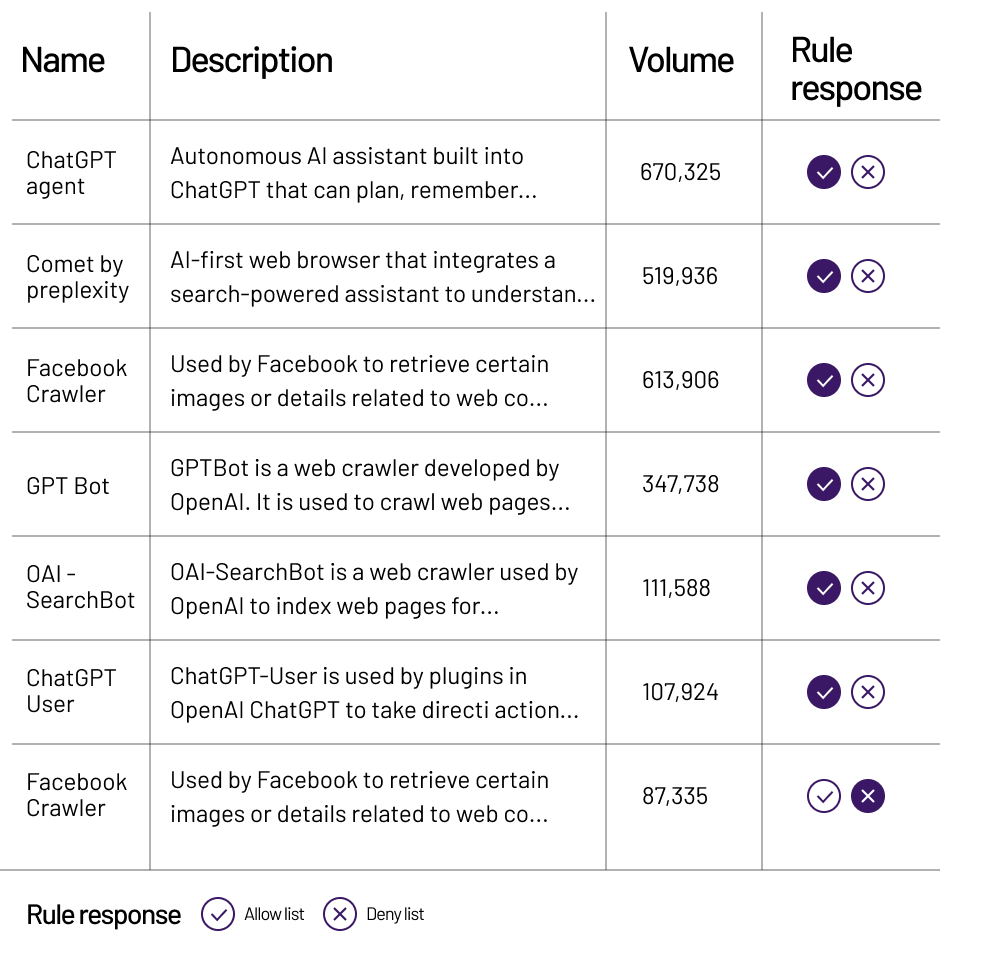The height and width of the screenshot is (958, 982).
Task: Sort by Volume column header
Action: (681, 60)
